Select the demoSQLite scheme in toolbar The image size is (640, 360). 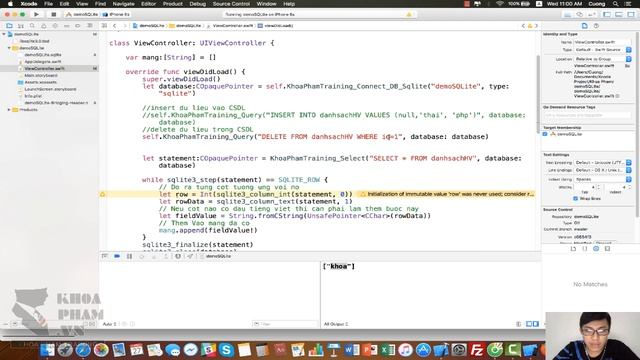coord(82,14)
